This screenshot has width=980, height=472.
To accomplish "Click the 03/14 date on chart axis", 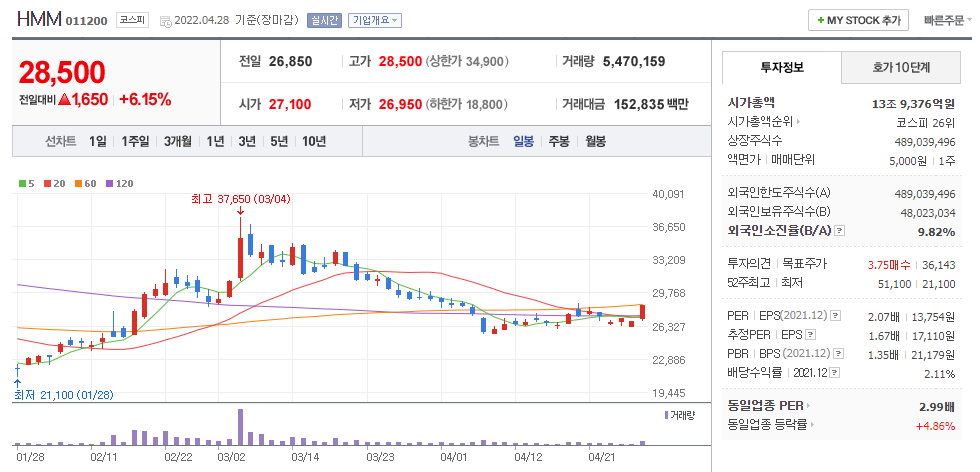I will pyautogui.click(x=306, y=457).
